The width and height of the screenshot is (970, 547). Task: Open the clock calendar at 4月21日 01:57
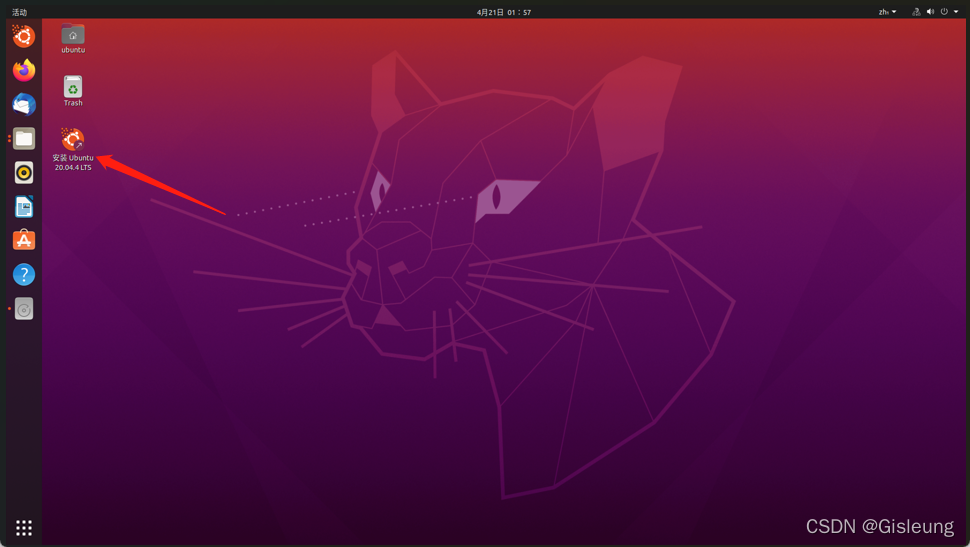[504, 12]
